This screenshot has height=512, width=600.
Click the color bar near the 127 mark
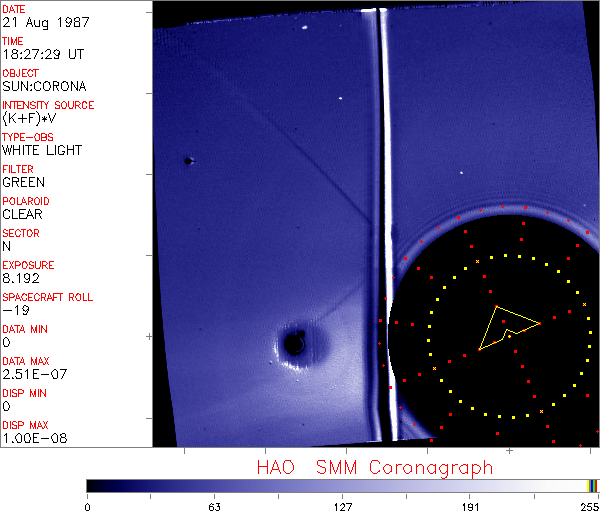pyautogui.click(x=343, y=485)
